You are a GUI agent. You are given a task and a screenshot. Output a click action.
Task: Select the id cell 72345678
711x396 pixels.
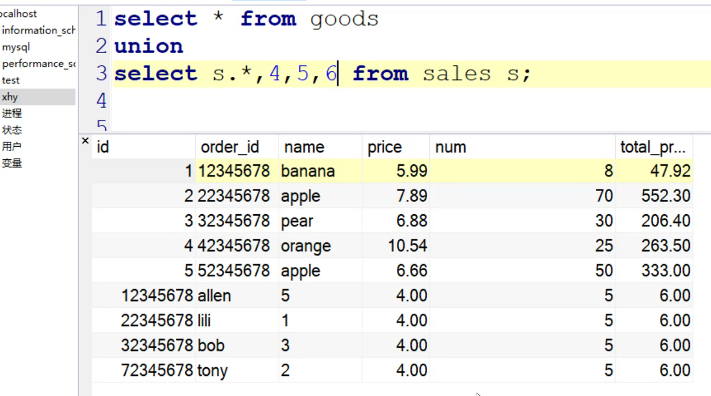point(144,371)
